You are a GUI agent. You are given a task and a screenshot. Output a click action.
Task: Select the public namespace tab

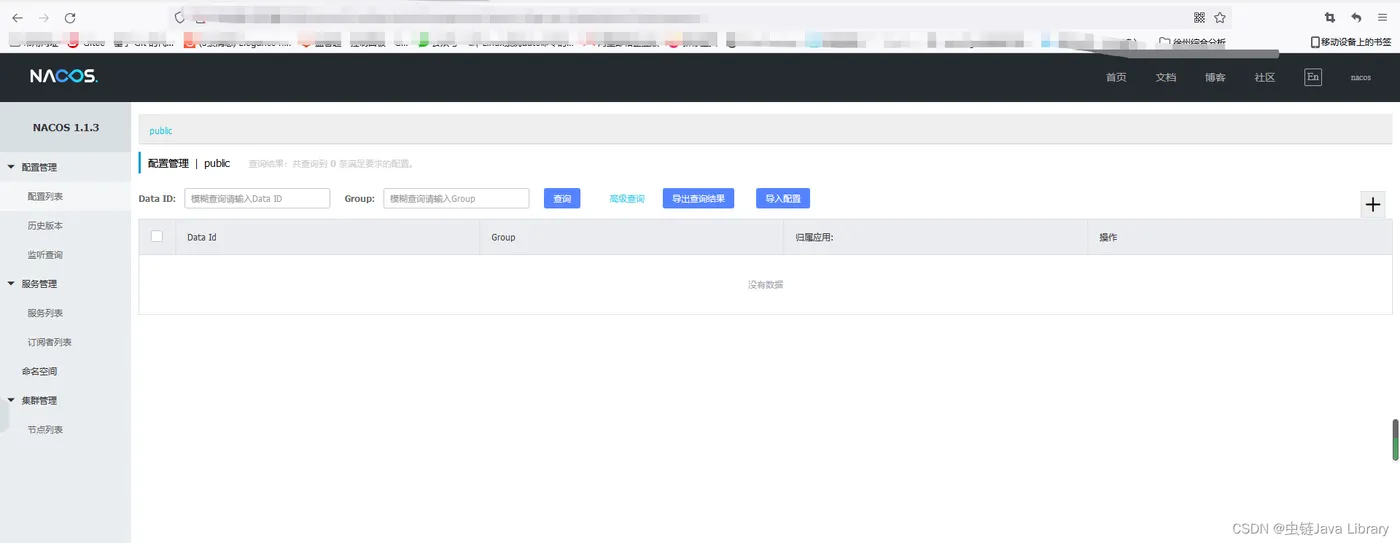[x=161, y=131]
